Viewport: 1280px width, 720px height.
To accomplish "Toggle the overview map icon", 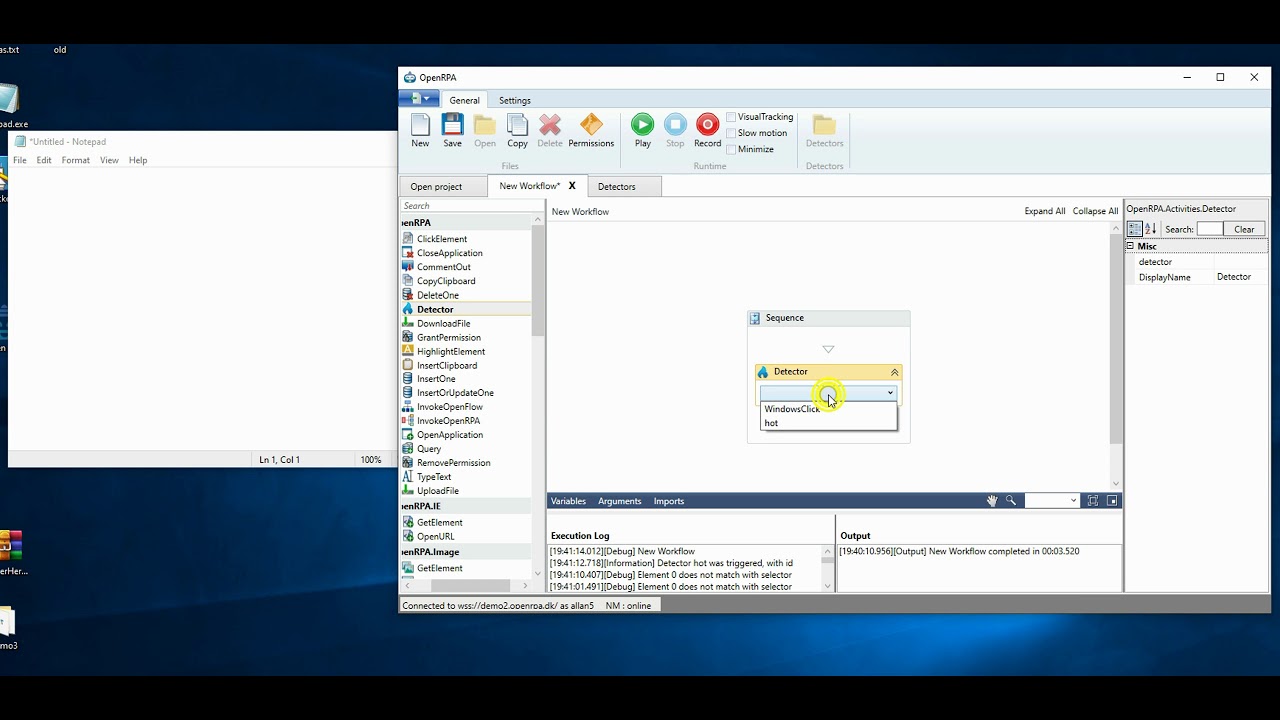I will 1112,501.
